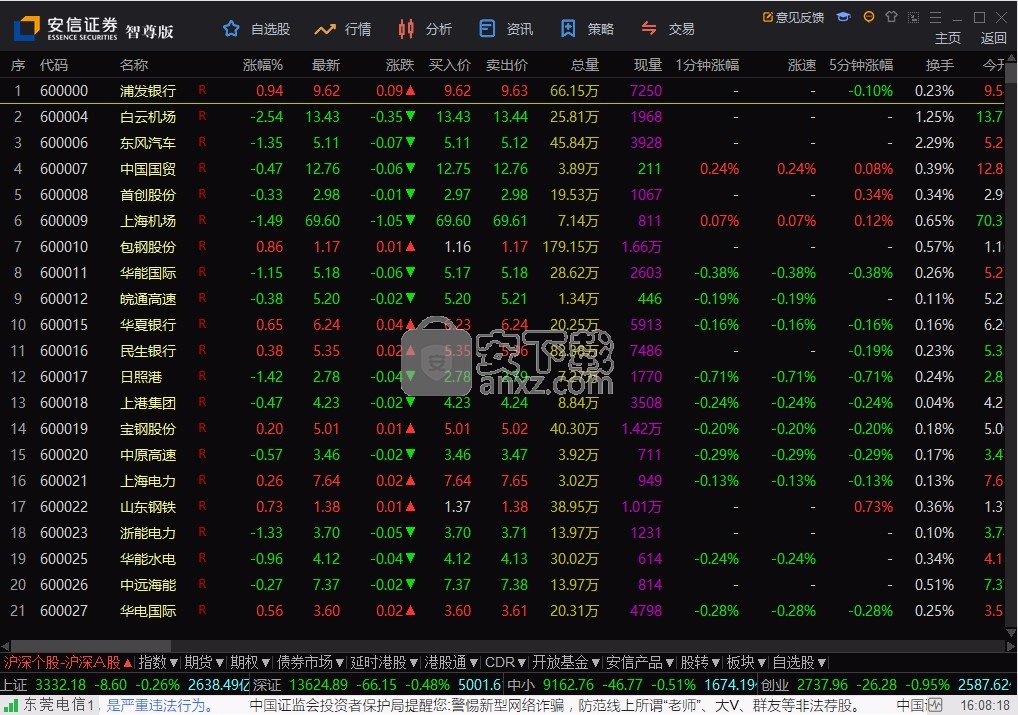Click the 返回 back link
The width and height of the screenshot is (1018, 715).
click(x=993, y=38)
